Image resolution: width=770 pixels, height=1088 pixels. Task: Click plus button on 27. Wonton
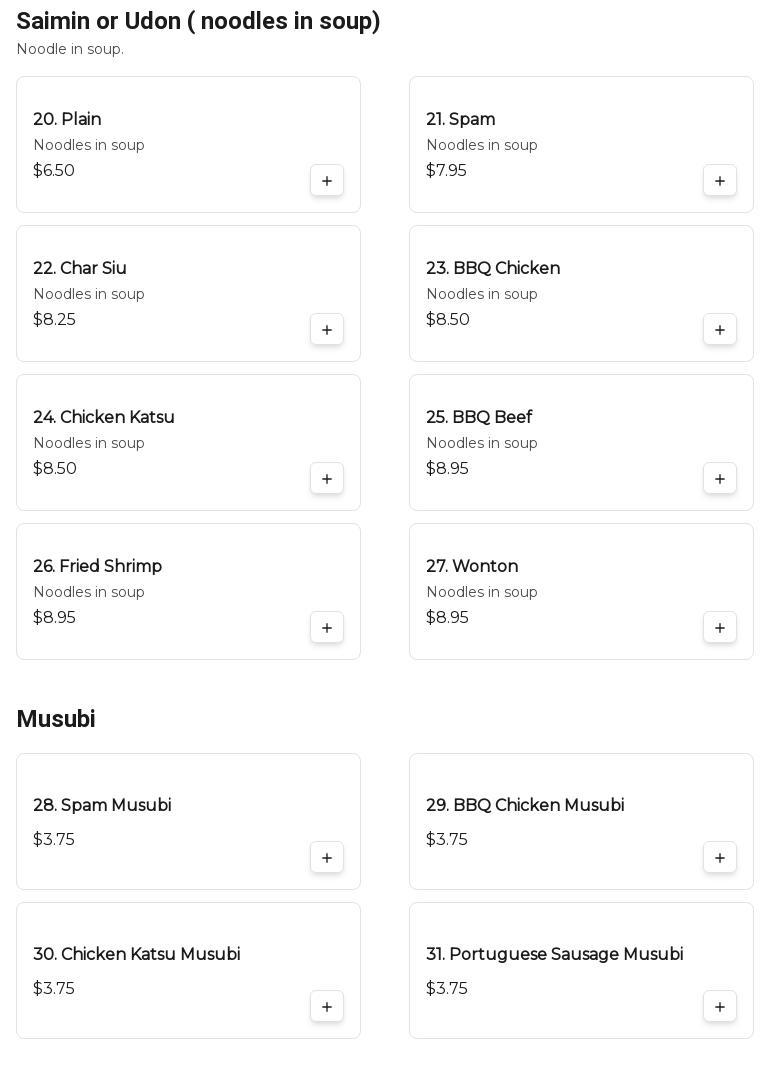click(720, 628)
